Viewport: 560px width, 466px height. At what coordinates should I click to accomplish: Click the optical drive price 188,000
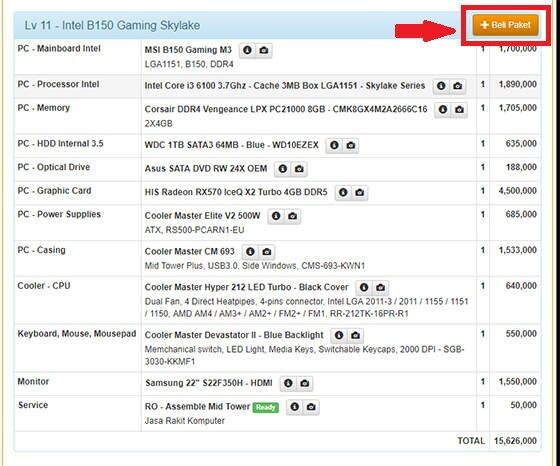pos(521,167)
